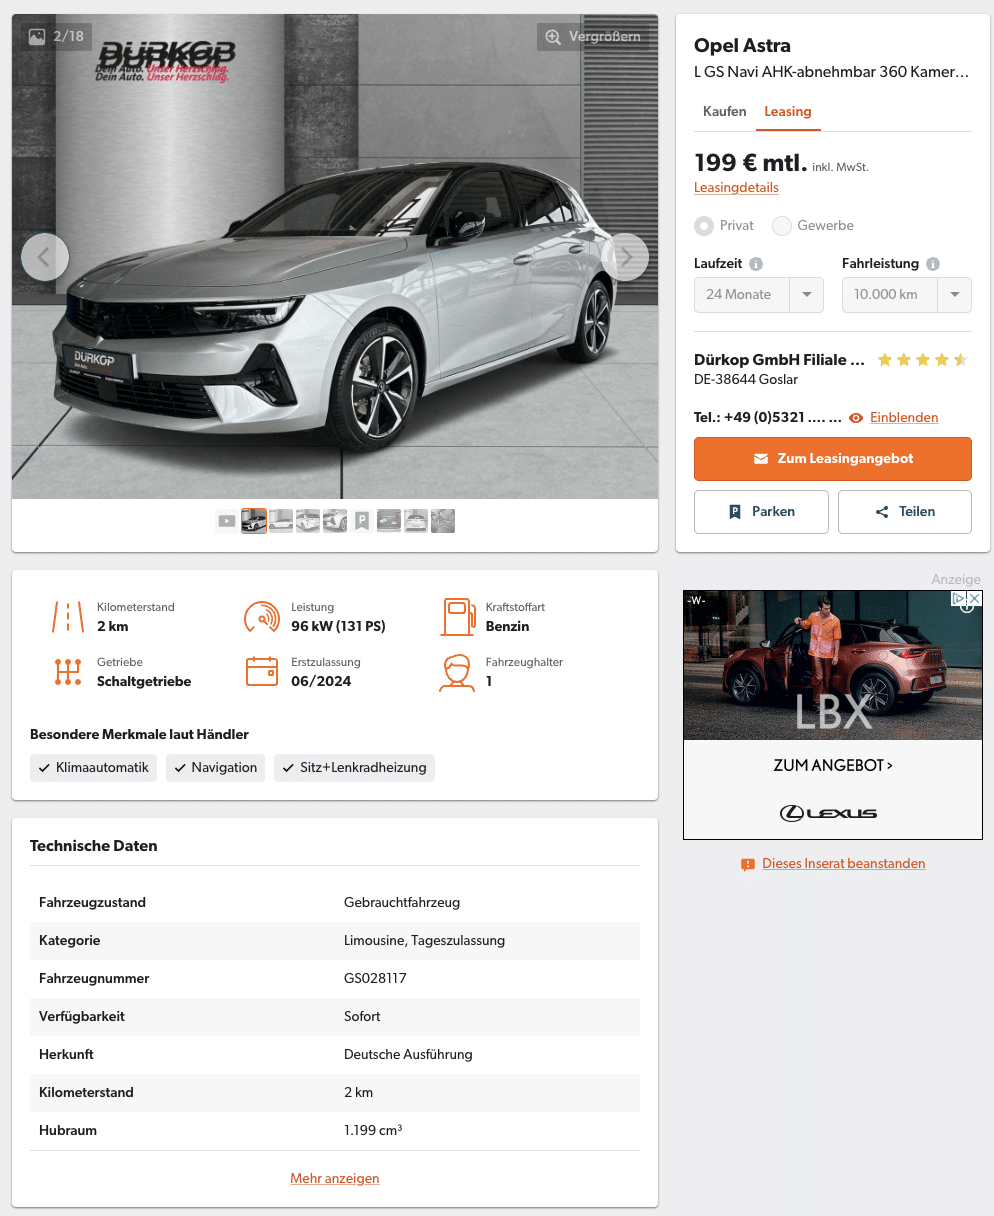The height and width of the screenshot is (1216, 994).
Task: Click the Parken bookmark button
Action: click(761, 512)
